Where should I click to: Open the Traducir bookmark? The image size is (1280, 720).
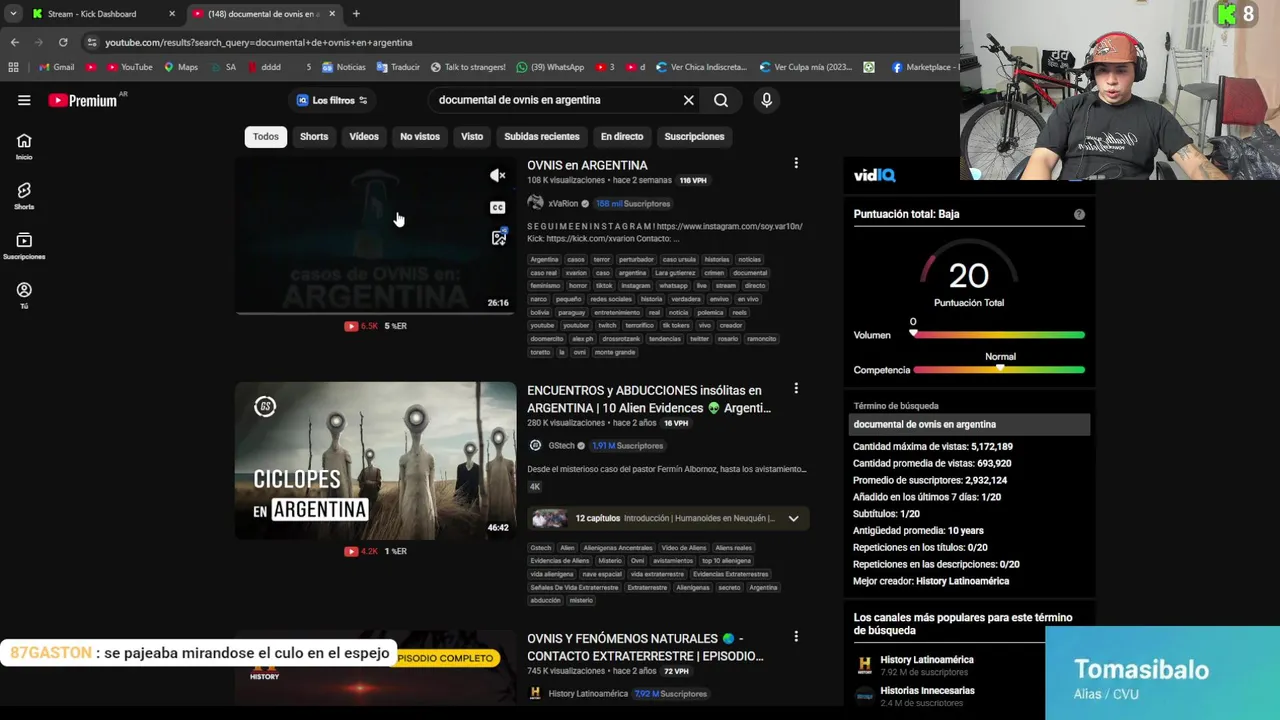pyautogui.click(x=398, y=67)
